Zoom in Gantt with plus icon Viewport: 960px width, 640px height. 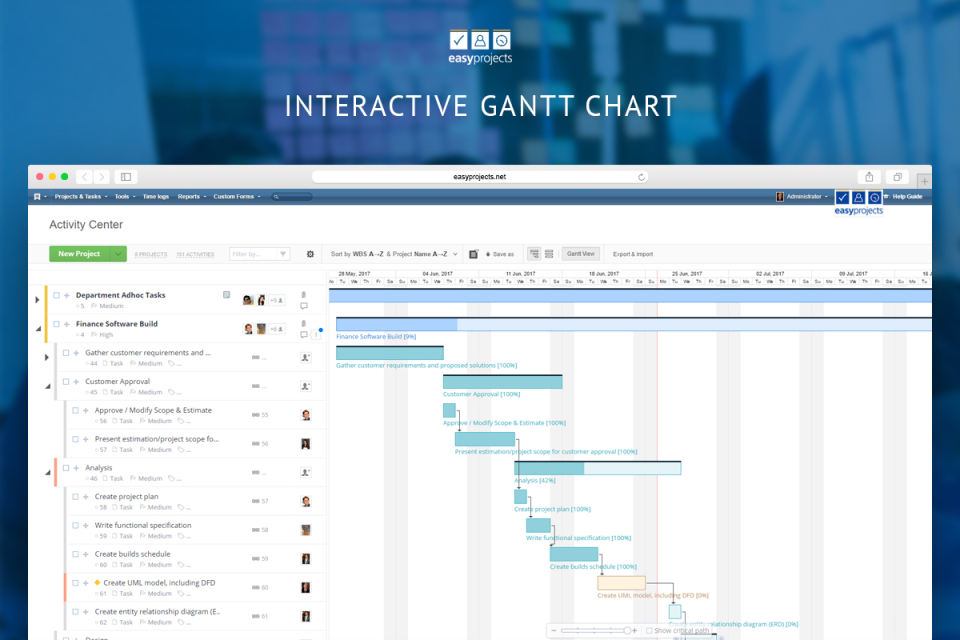(x=635, y=630)
